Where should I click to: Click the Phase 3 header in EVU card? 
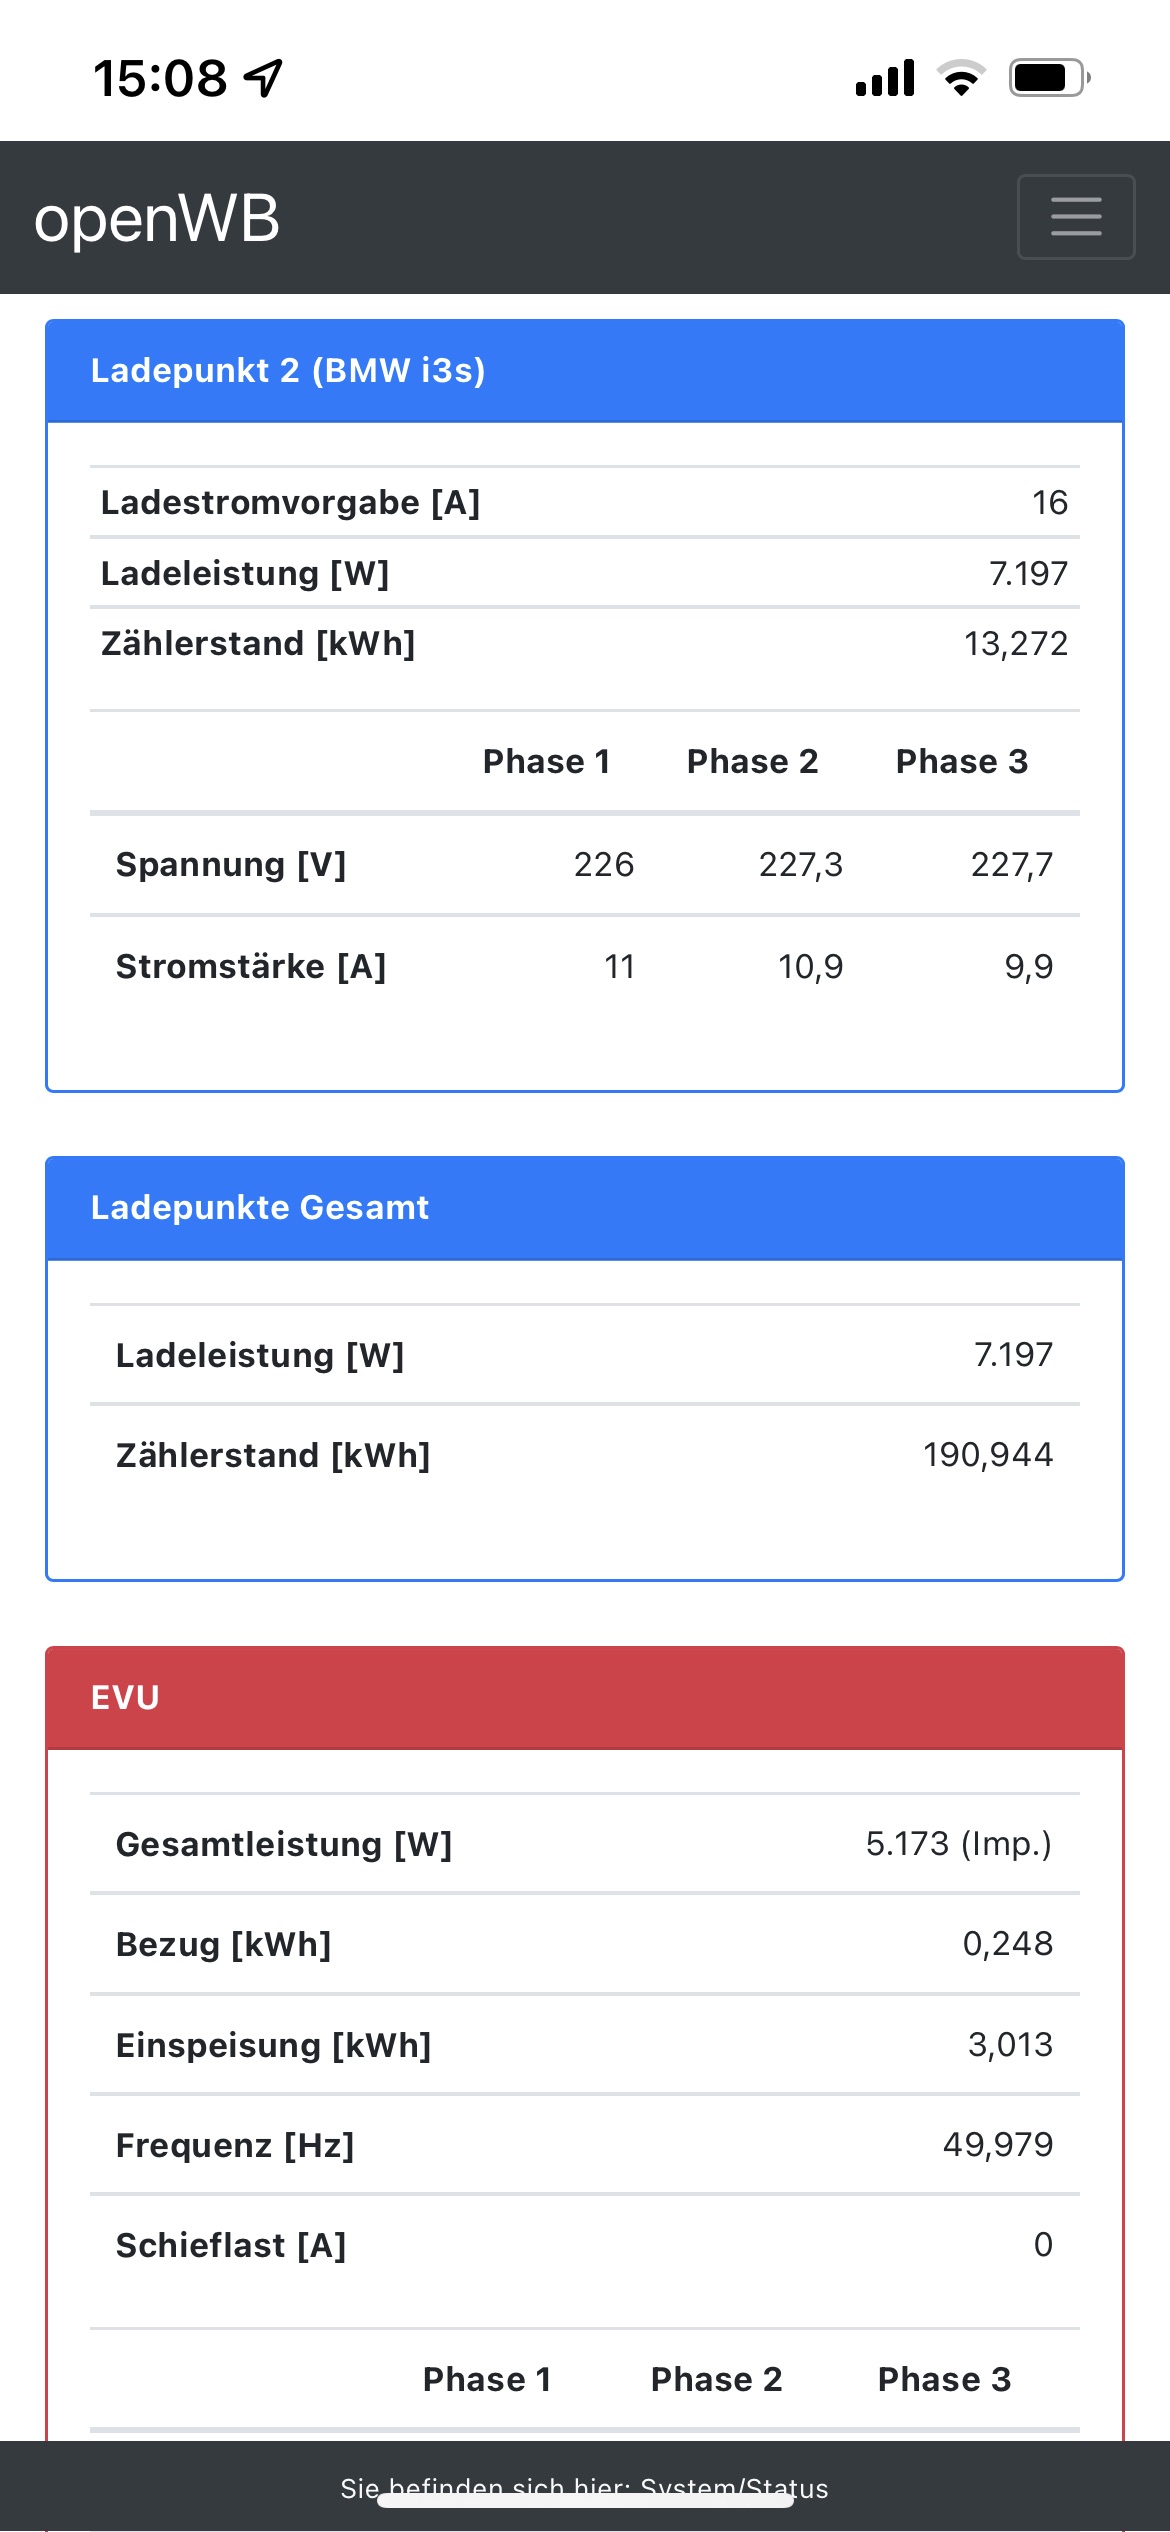(944, 2380)
